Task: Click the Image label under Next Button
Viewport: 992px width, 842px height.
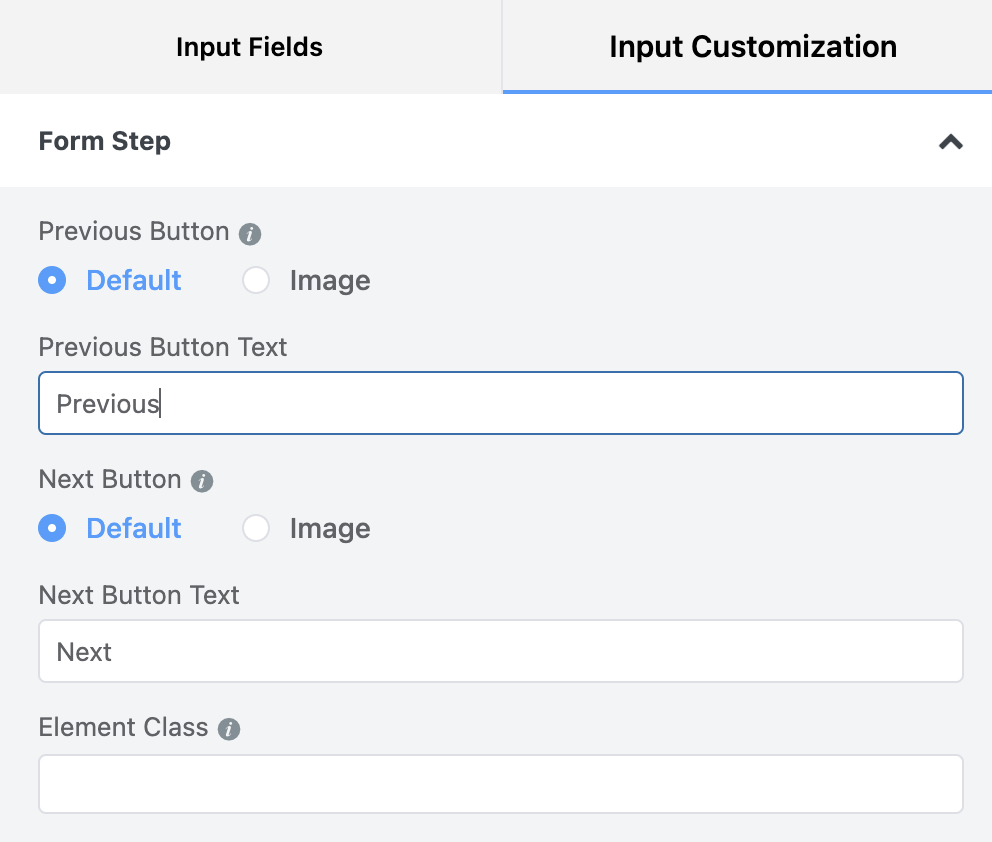Action: [330, 528]
